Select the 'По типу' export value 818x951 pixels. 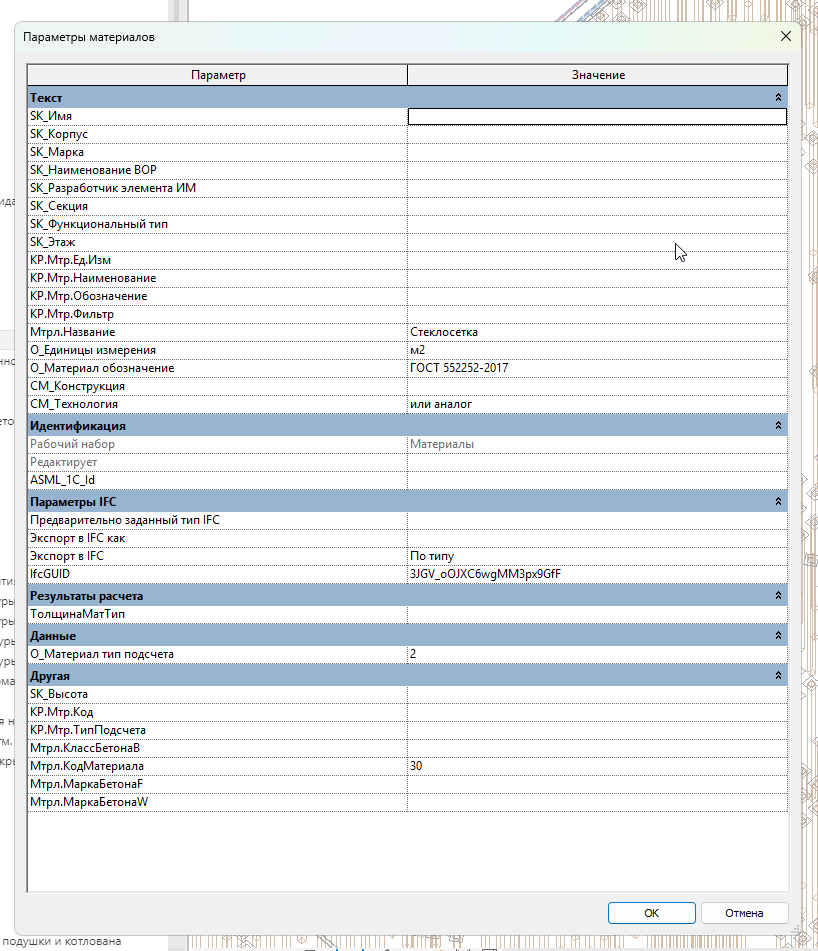click(597, 556)
